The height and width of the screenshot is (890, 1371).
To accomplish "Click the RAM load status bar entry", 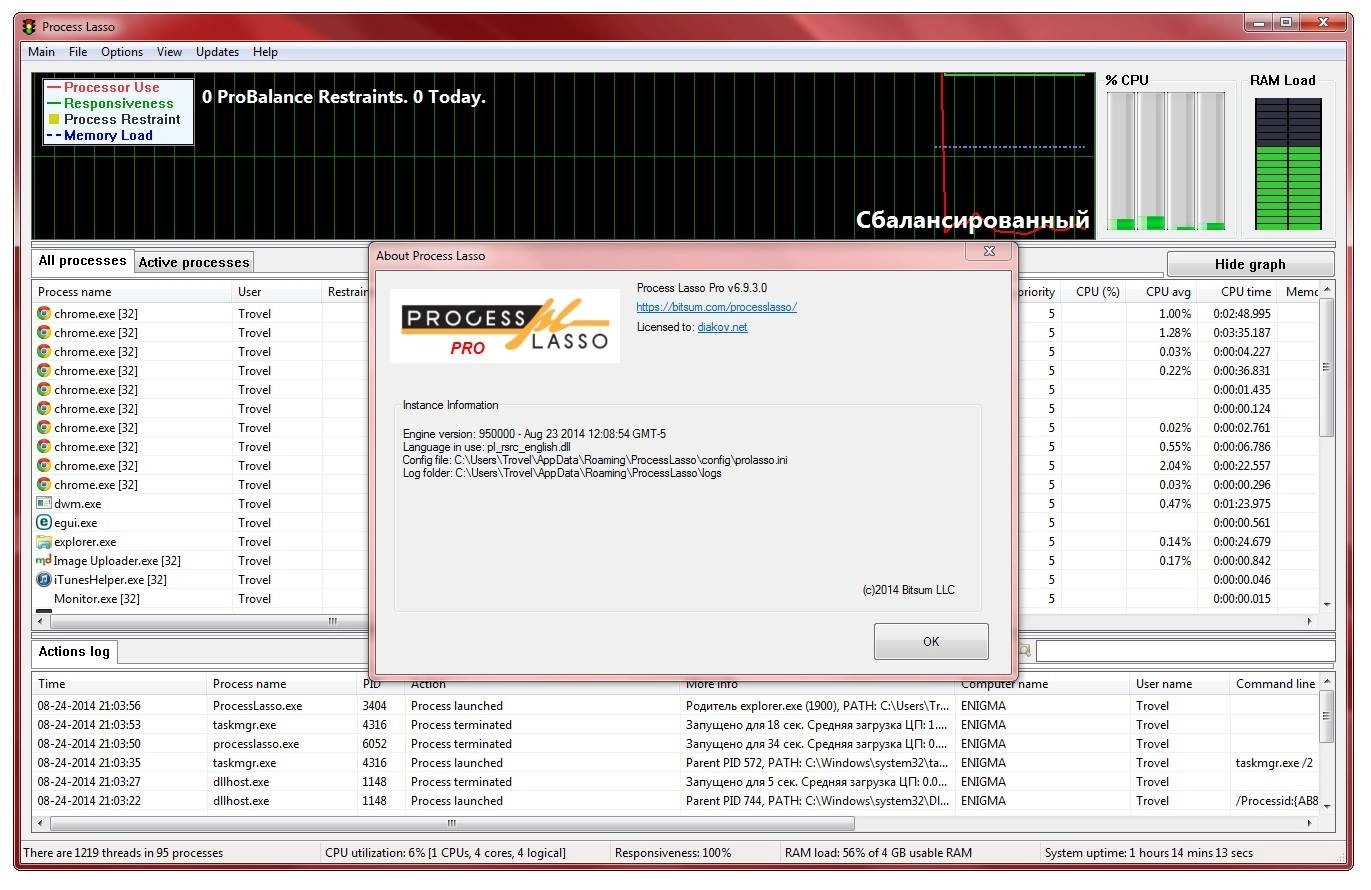I will tap(878, 853).
